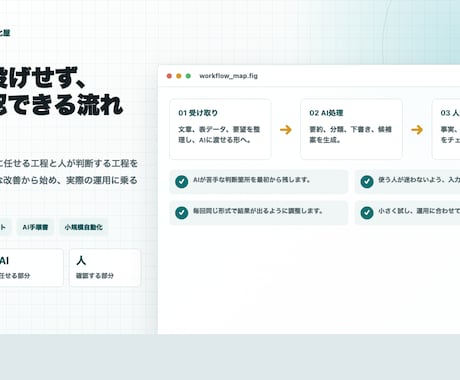
Task: Click the paragraph line '任せる工程と人が判断する工程を'
Action: point(69,163)
